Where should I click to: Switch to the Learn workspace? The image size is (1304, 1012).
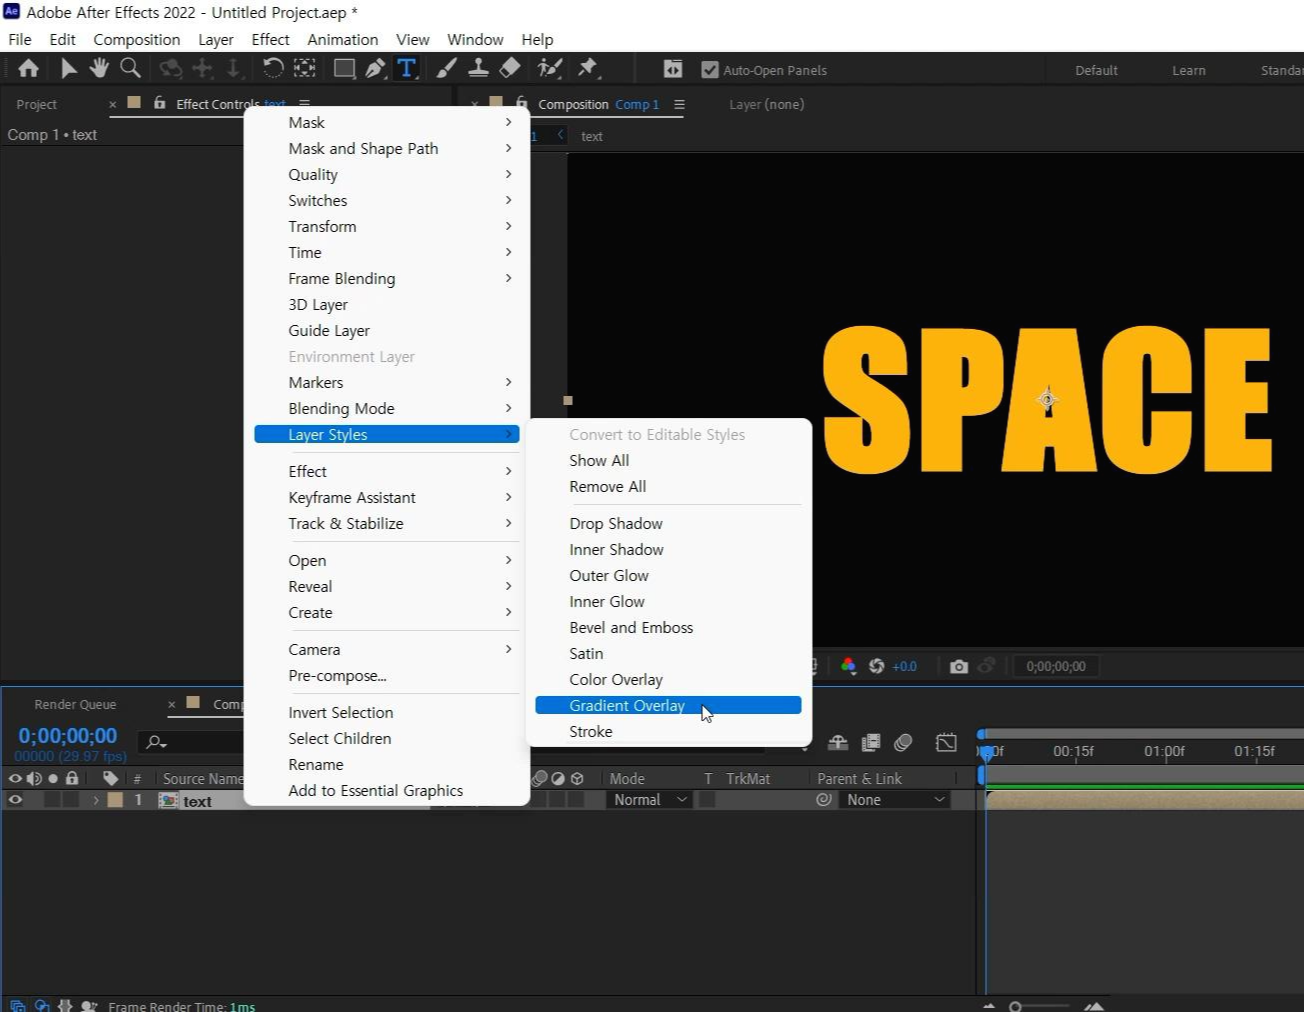(1189, 70)
